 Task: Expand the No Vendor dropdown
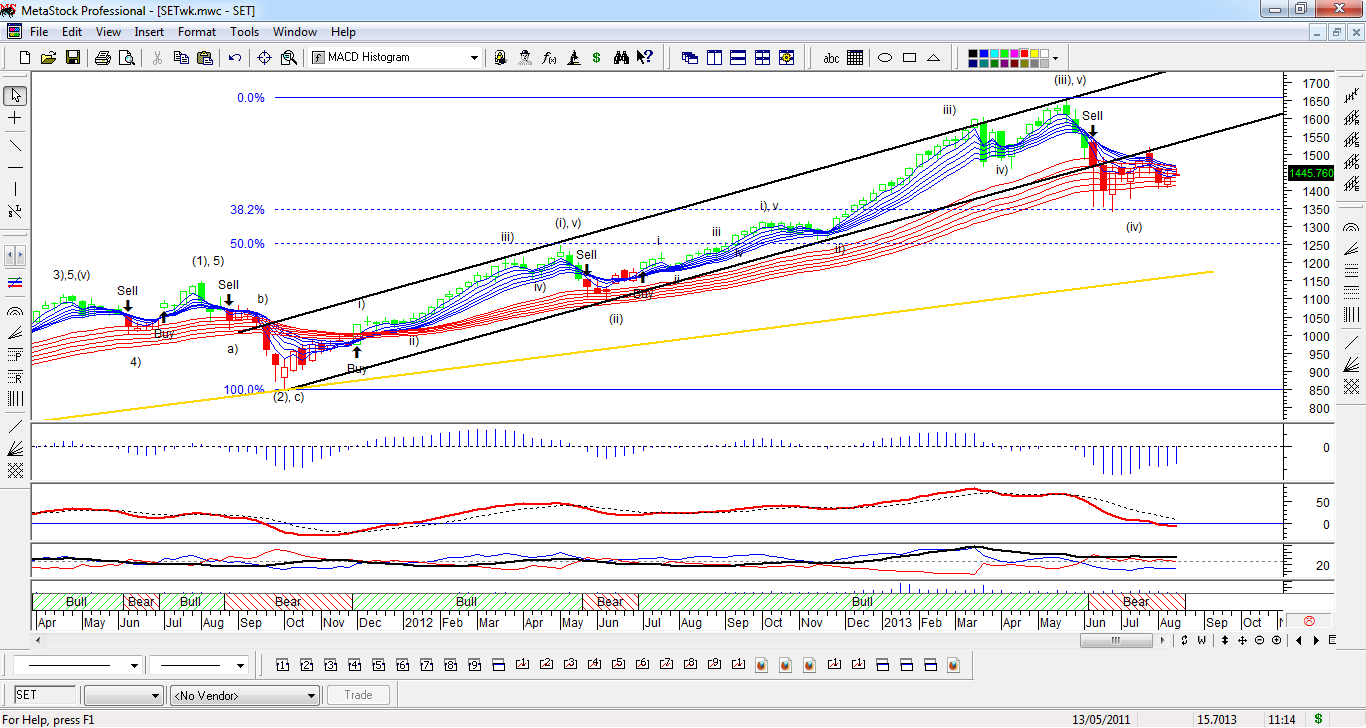point(311,695)
